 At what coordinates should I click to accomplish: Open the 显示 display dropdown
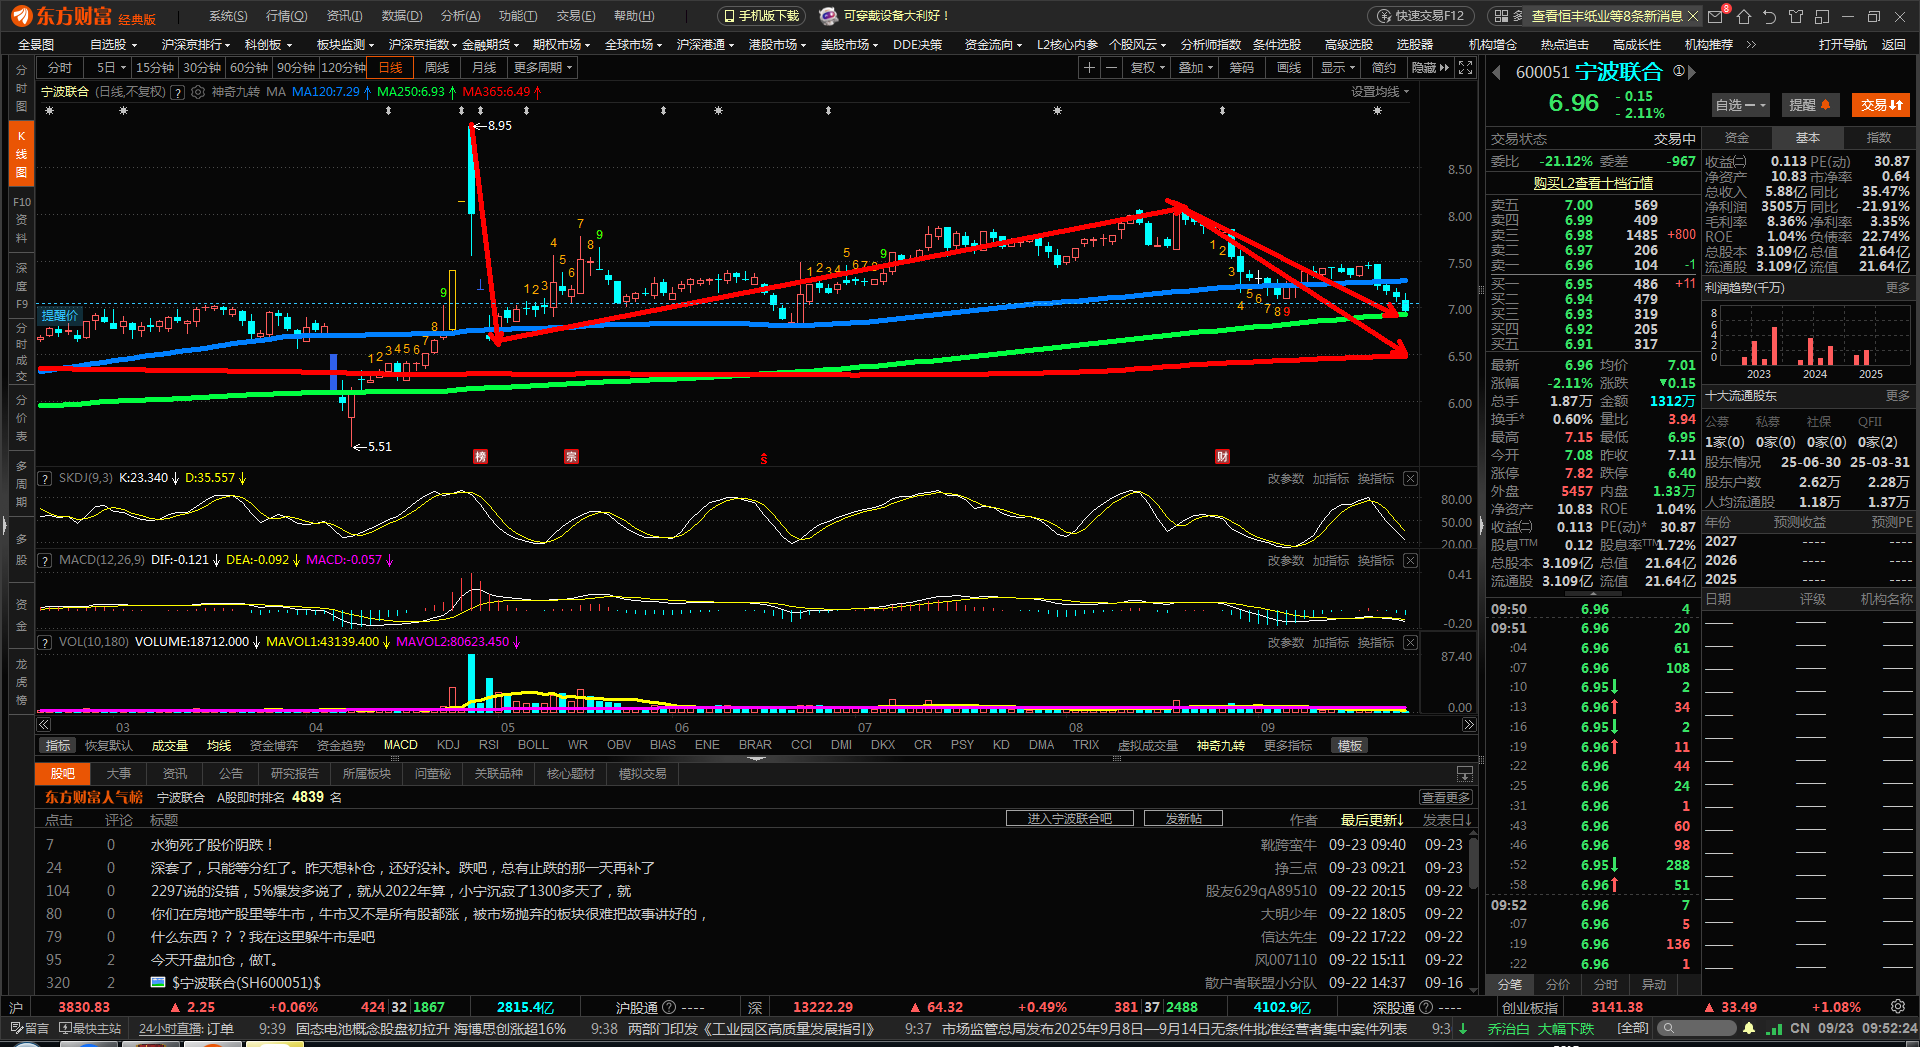point(1337,68)
